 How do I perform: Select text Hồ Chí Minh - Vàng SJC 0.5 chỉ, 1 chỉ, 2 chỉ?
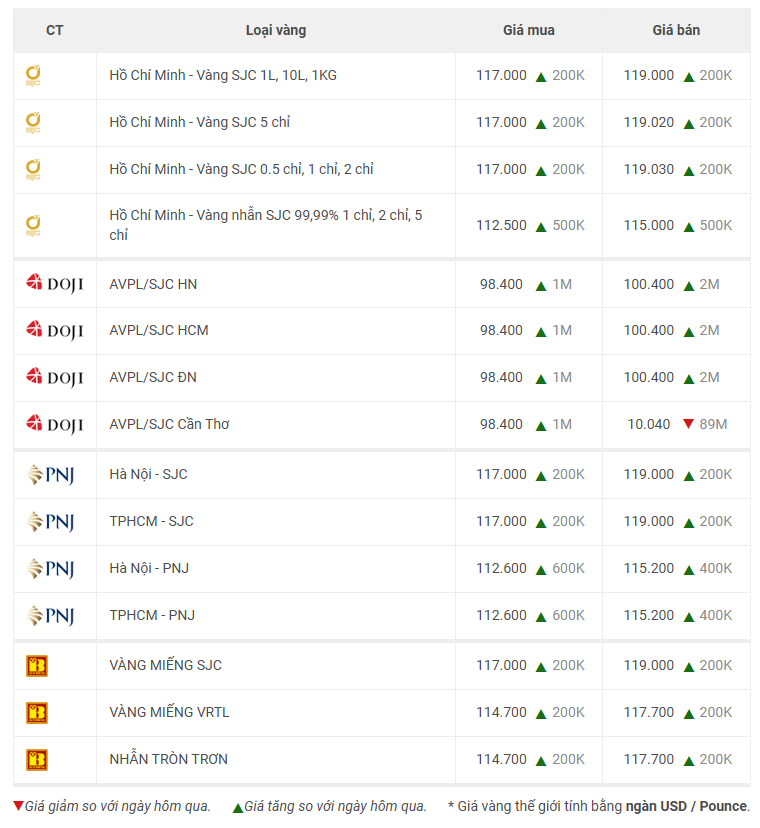pos(241,170)
